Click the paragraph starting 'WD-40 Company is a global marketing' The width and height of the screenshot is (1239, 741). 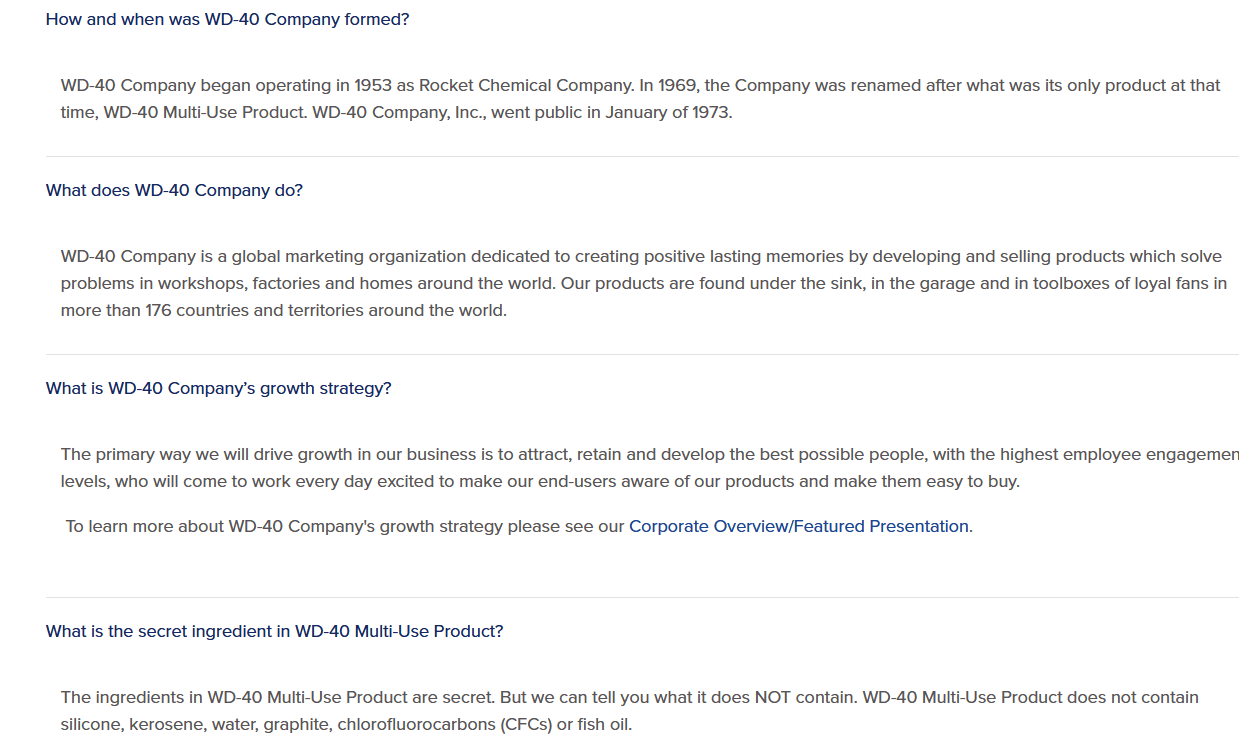coord(644,283)
